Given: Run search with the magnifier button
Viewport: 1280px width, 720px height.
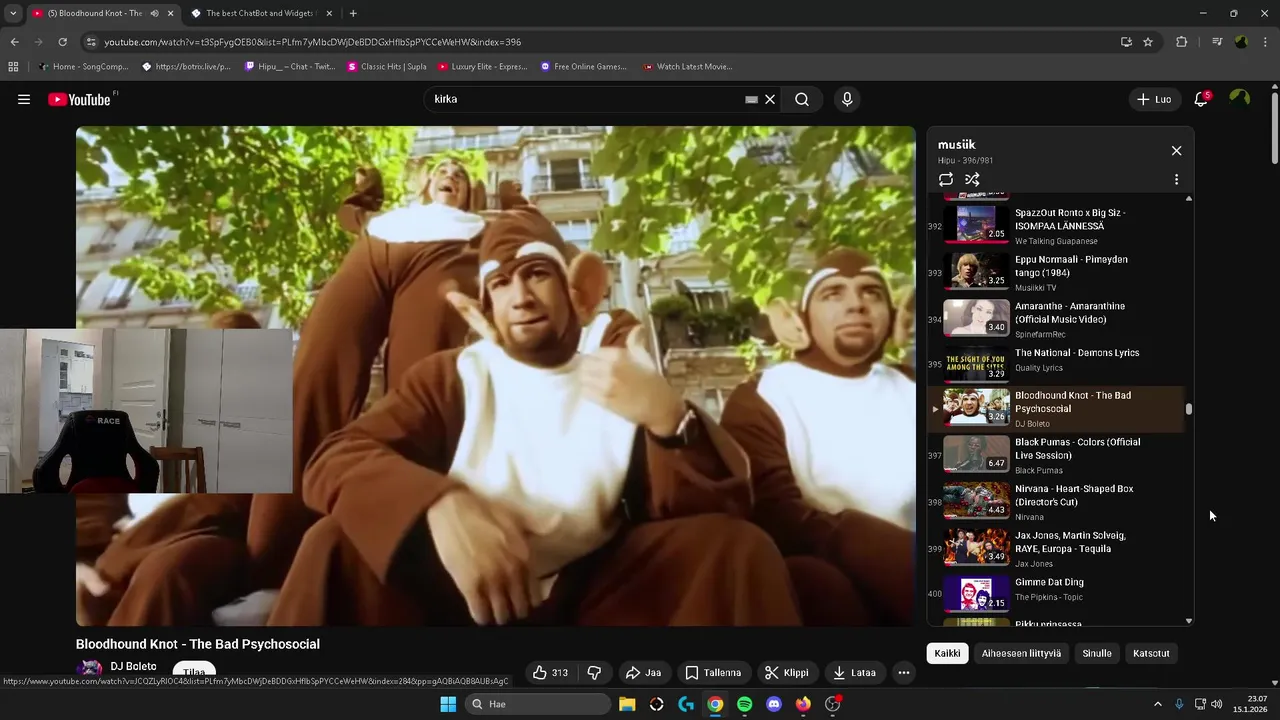Looking at the screenshot, I should pos(802,99).
